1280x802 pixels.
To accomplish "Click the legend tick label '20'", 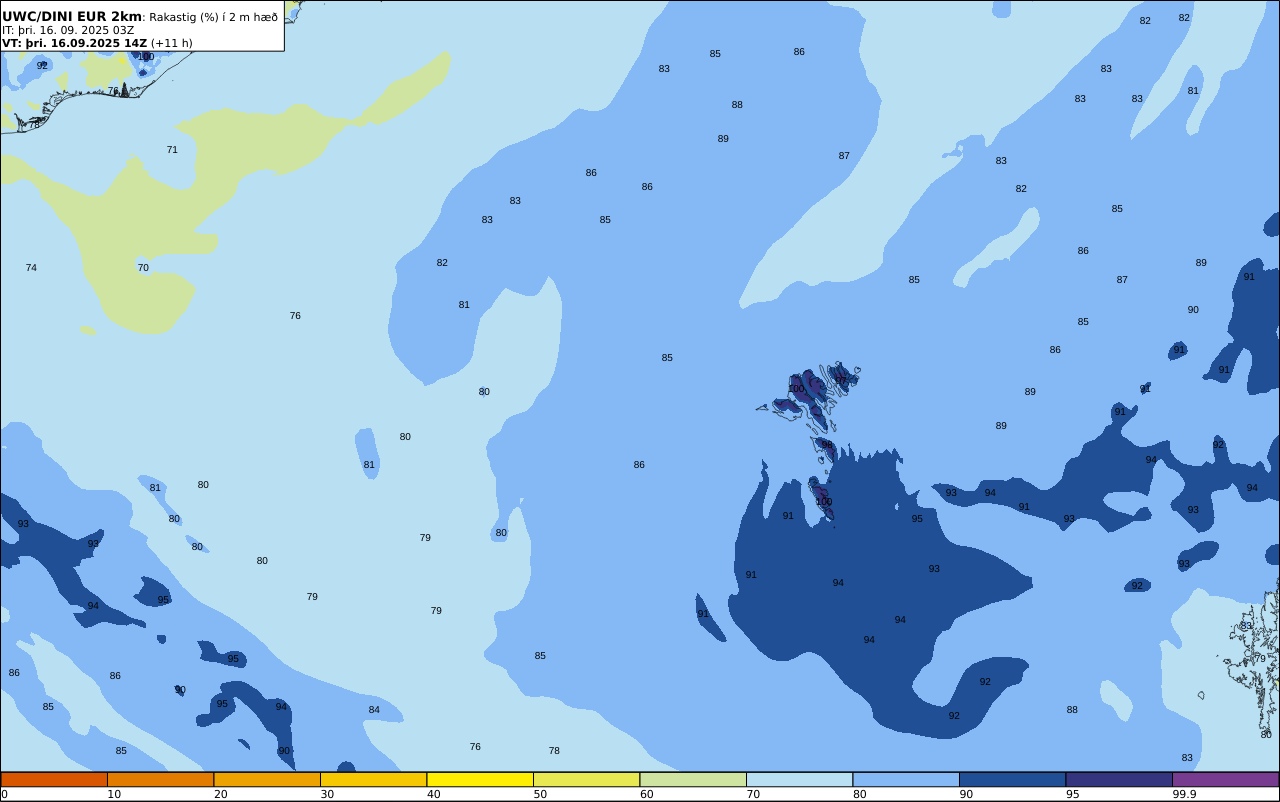I will [x=220, y=794].
